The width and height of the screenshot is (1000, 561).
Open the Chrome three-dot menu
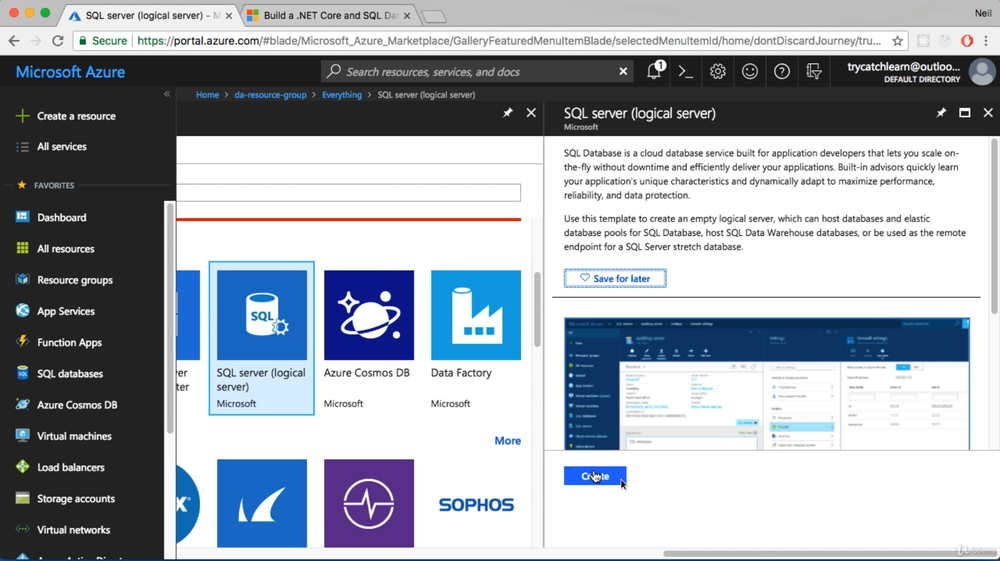pos(986,41)
